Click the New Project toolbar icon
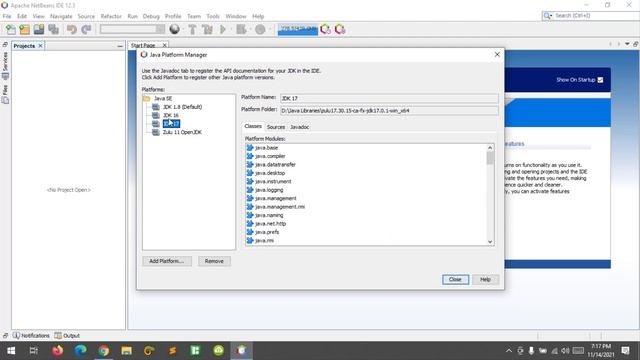Viewport: 640px width, 360px height. 24,29
